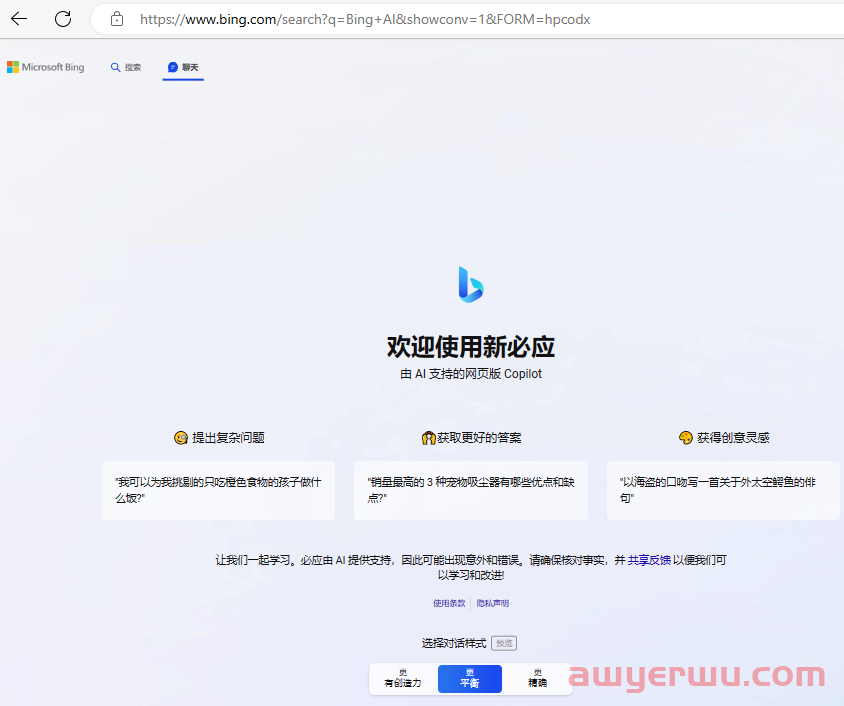Select the 聊天 chat tab
This screenshot has width=844, height=706.
coord(183,67)
